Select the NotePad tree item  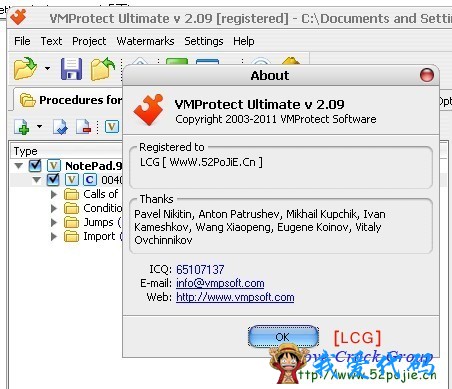pyautogui.click(x=94, y=166)
